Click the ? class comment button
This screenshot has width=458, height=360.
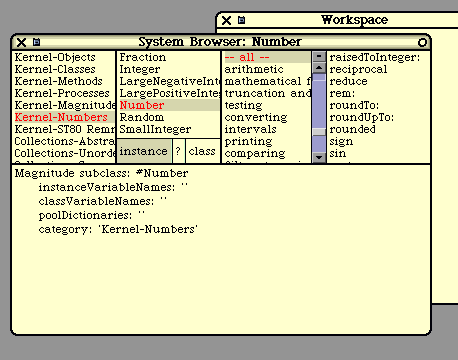click(178, 151)
